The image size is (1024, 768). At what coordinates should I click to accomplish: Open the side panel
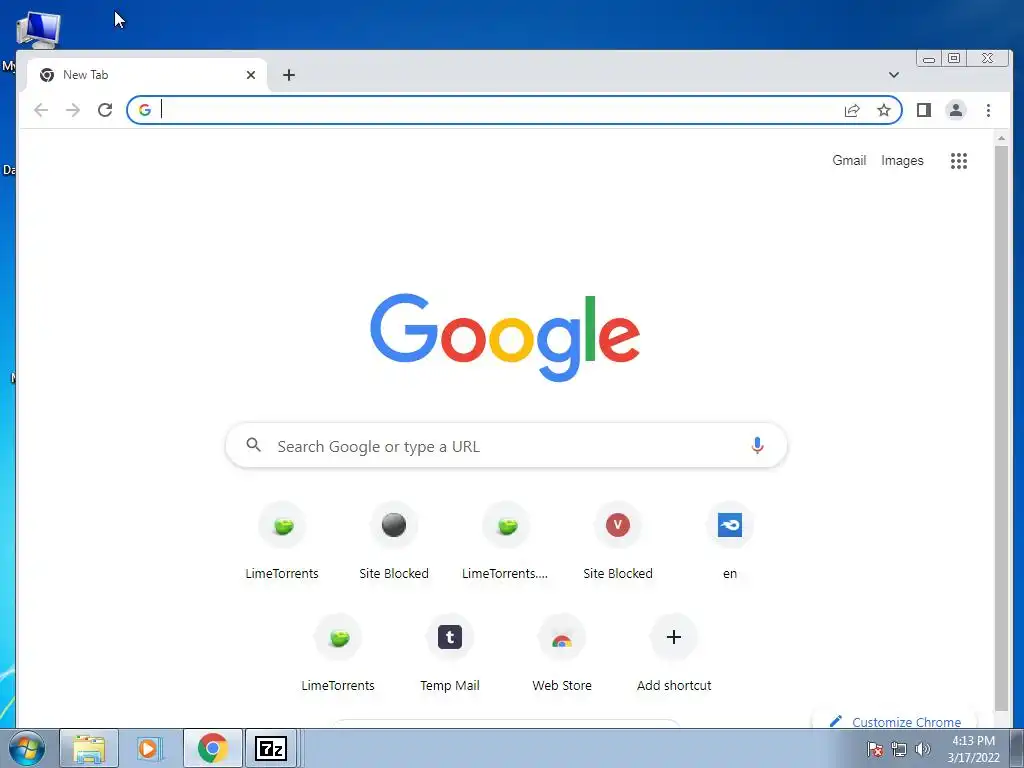coord(923,110)
